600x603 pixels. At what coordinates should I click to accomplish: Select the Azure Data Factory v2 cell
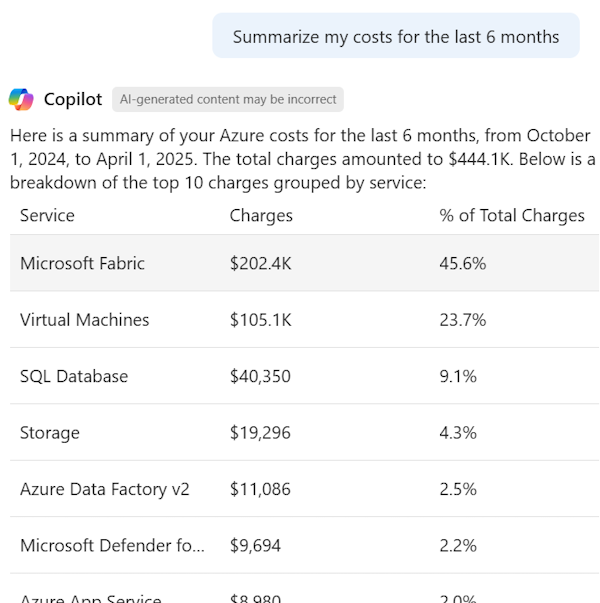[104, 489]
